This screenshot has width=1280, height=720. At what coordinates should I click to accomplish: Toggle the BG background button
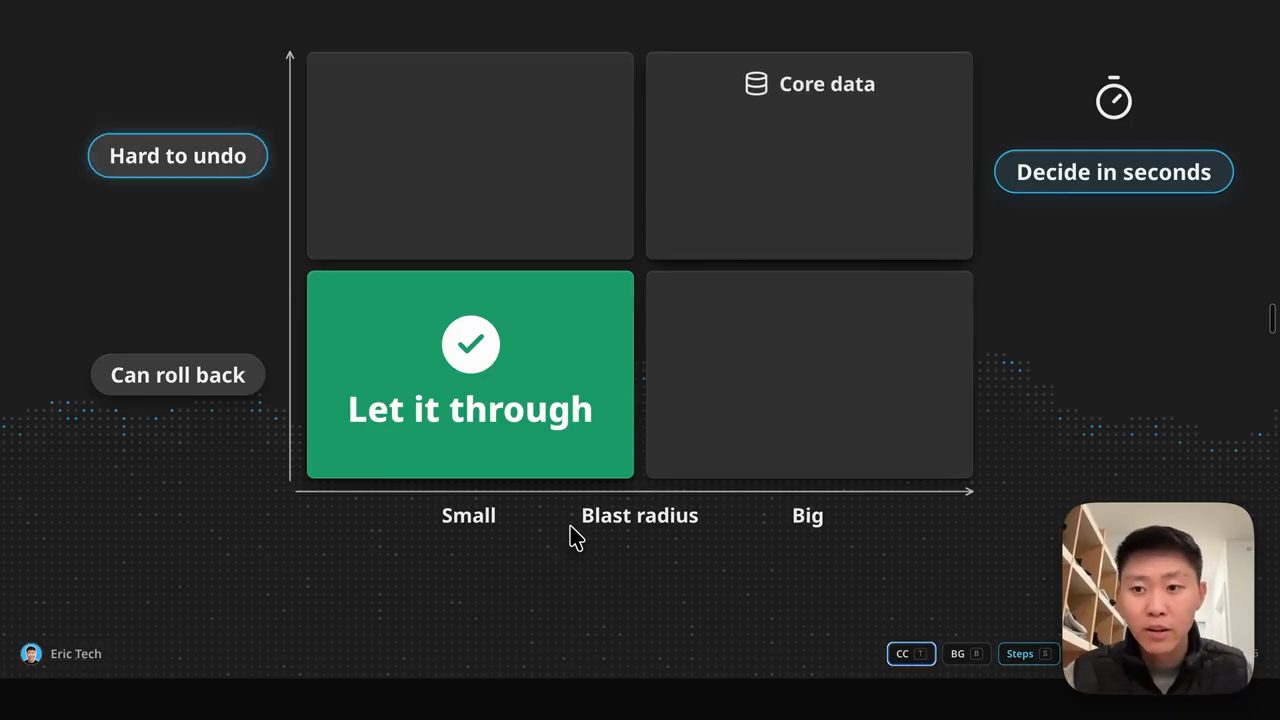click(x=966, y=654)
